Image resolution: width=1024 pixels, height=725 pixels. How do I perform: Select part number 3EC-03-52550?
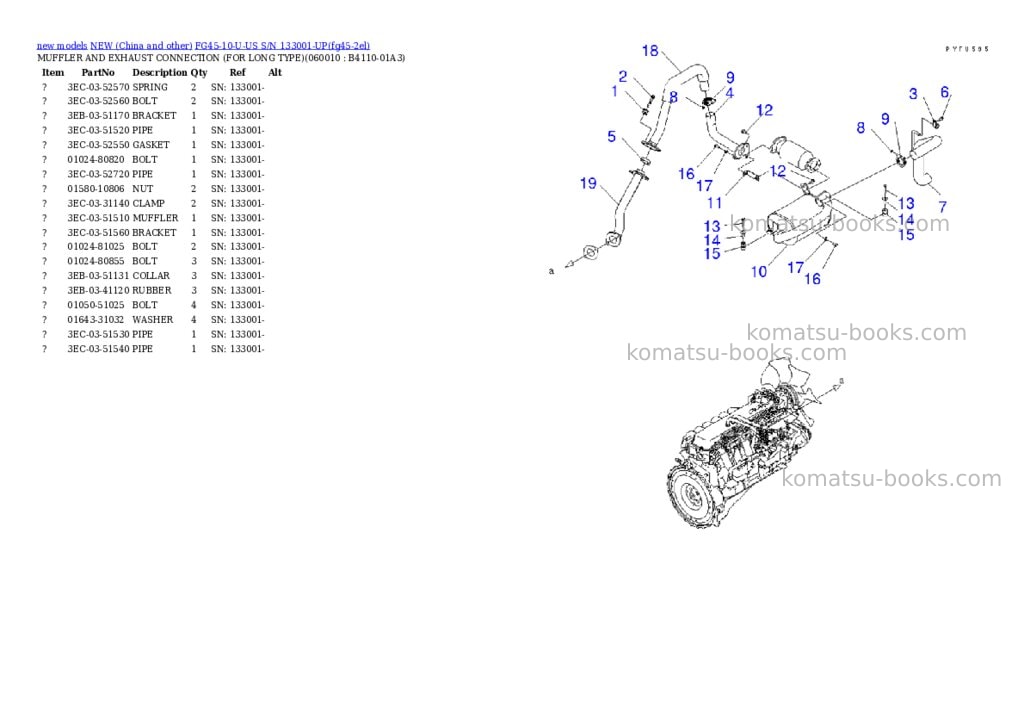98,145
